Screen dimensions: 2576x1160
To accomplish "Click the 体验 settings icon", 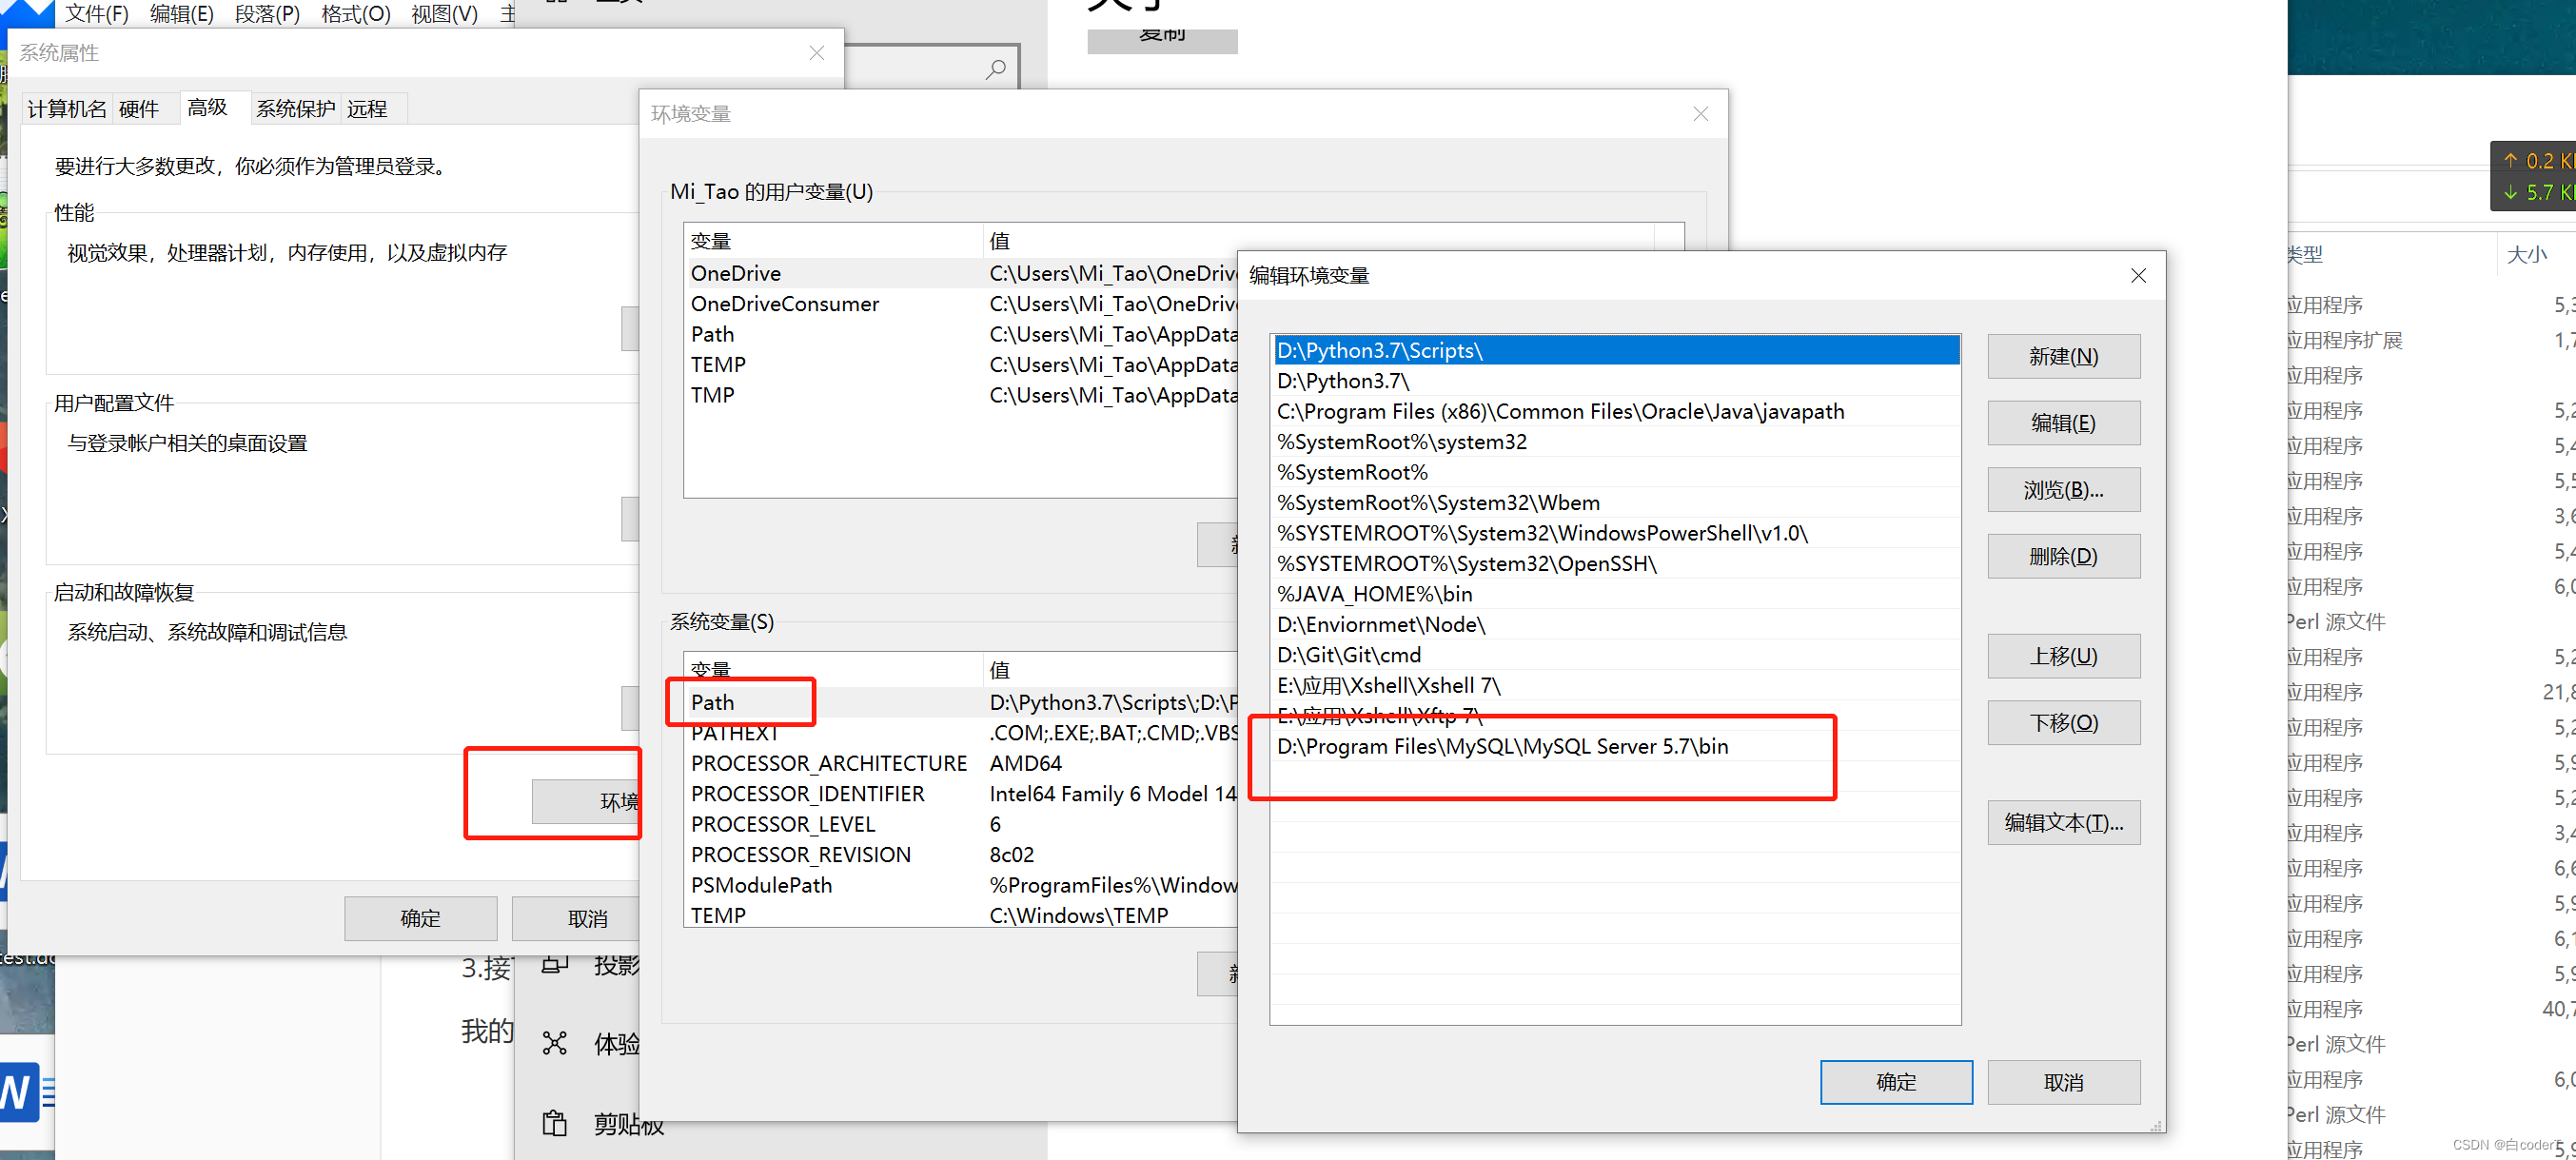I will [554, 1044].
